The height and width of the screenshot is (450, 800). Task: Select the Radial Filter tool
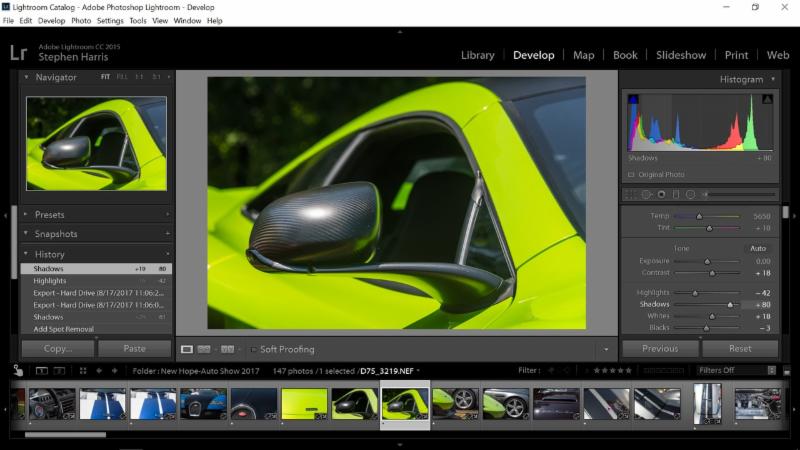click(690, 194)
